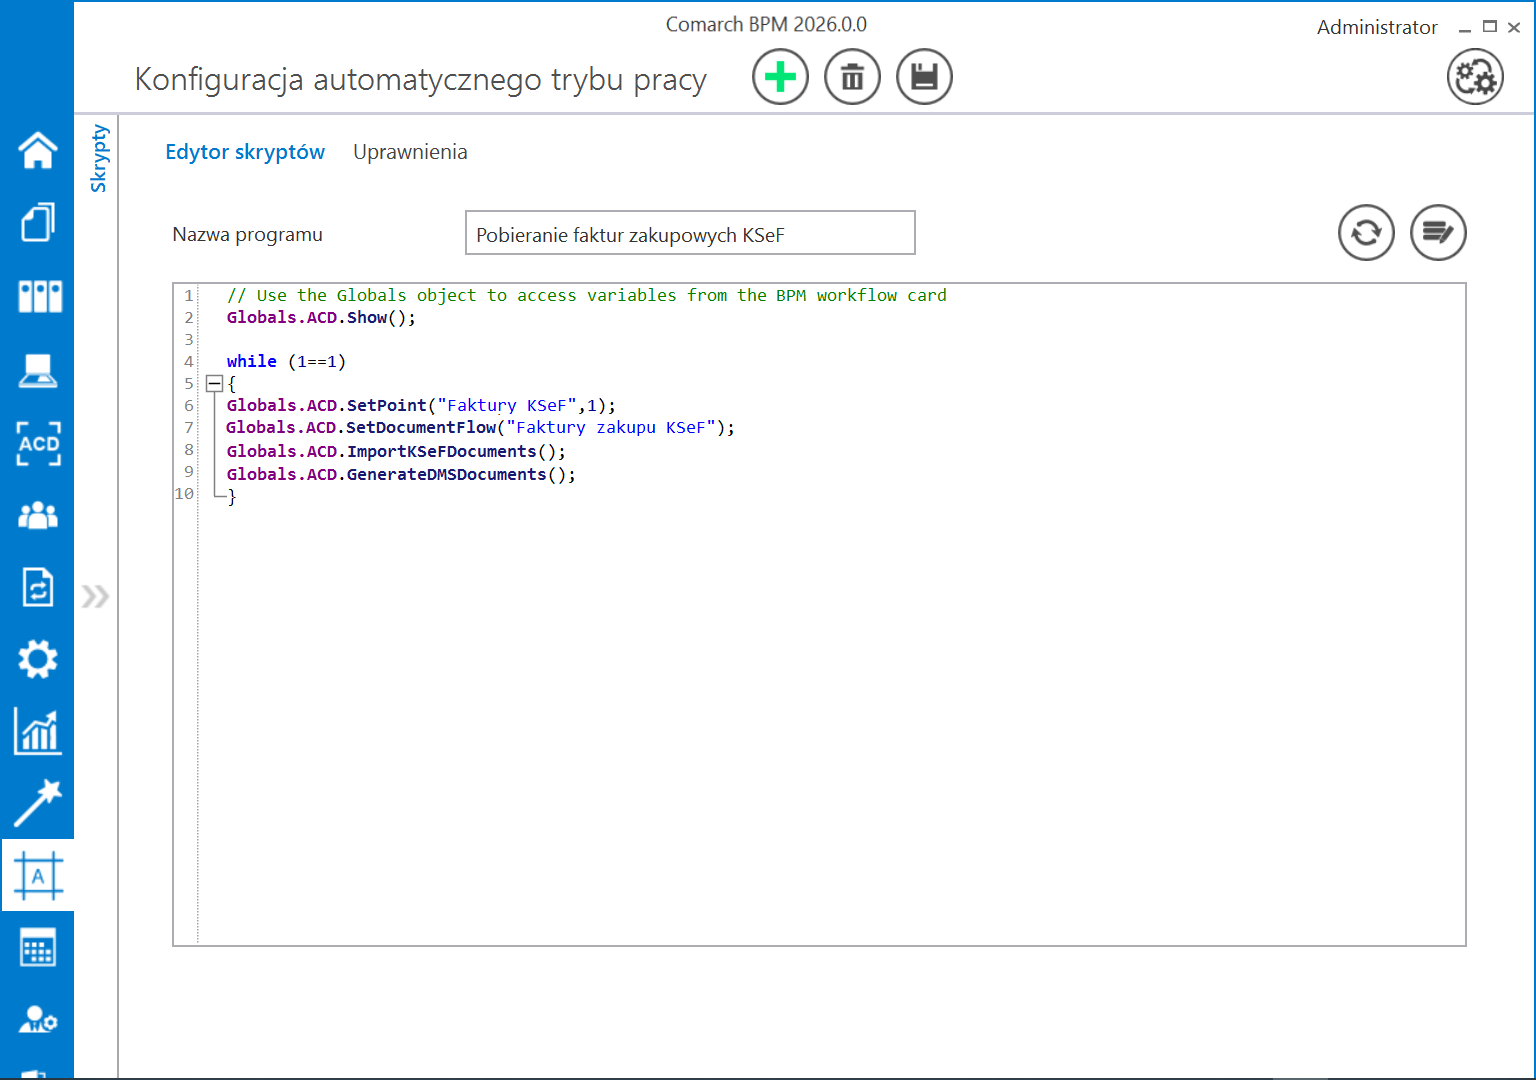Click the edit script list-pencil icon
The image size is (1536, 1080).
pos(1438,233)
